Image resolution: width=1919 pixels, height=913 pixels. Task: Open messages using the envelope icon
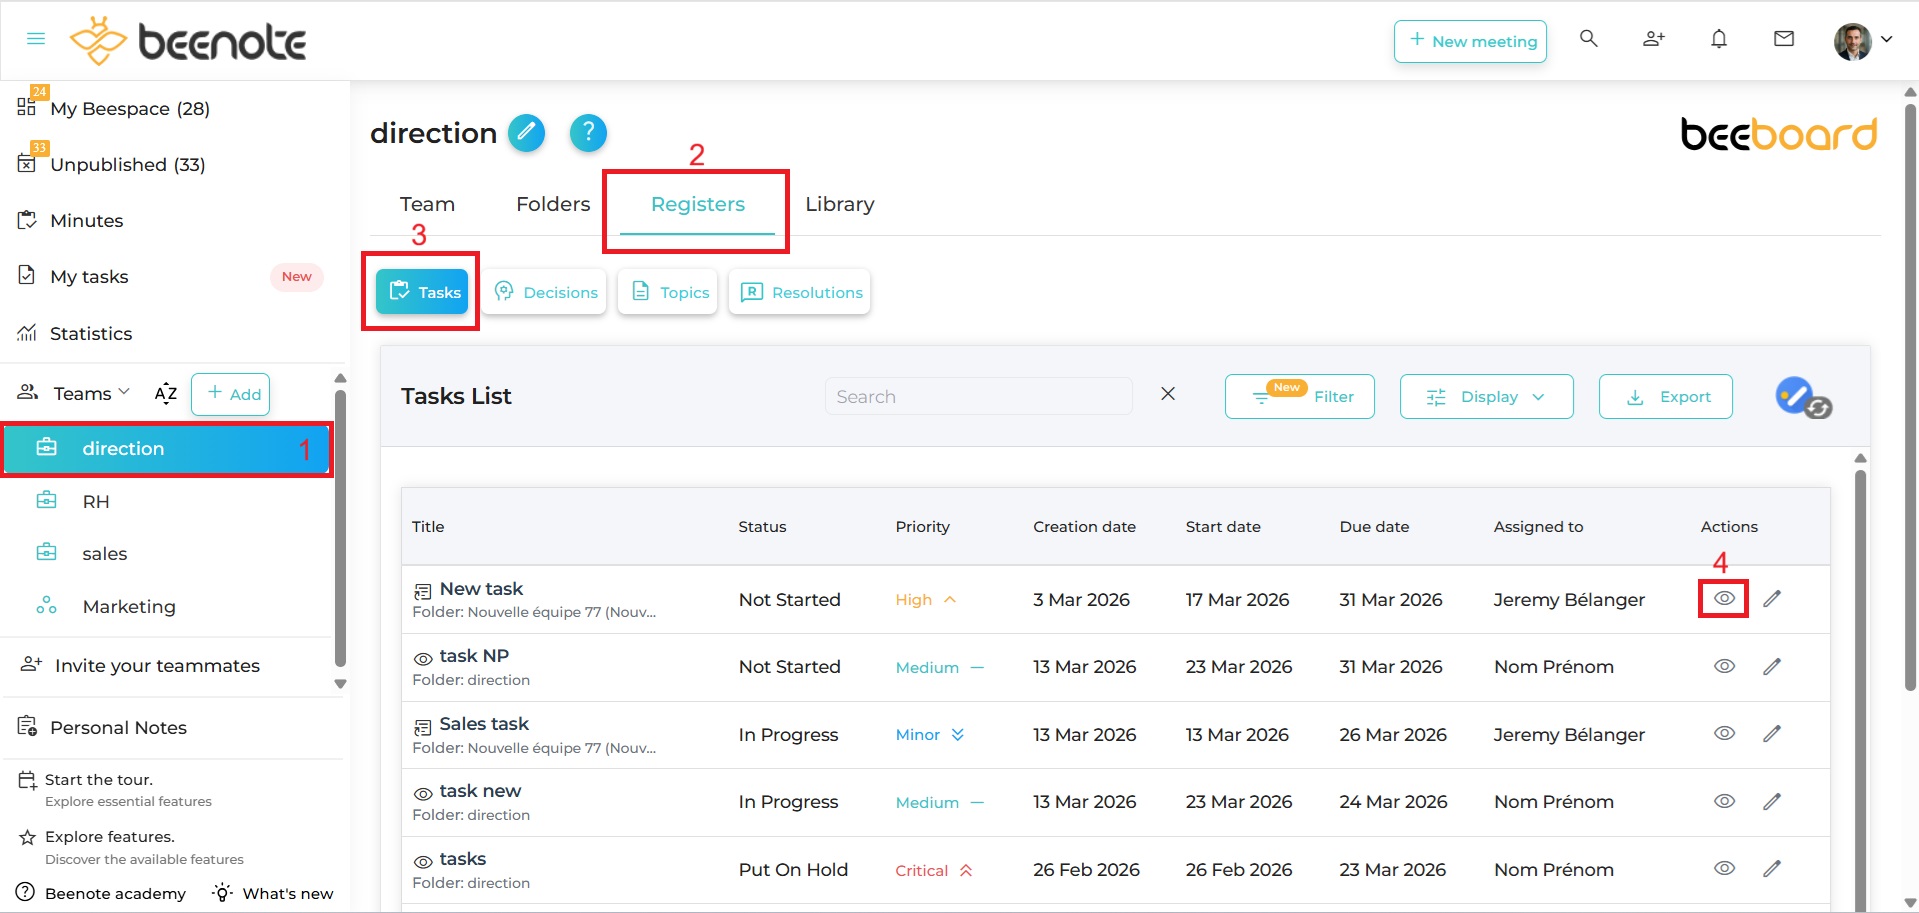click(x=1784, y=38)
